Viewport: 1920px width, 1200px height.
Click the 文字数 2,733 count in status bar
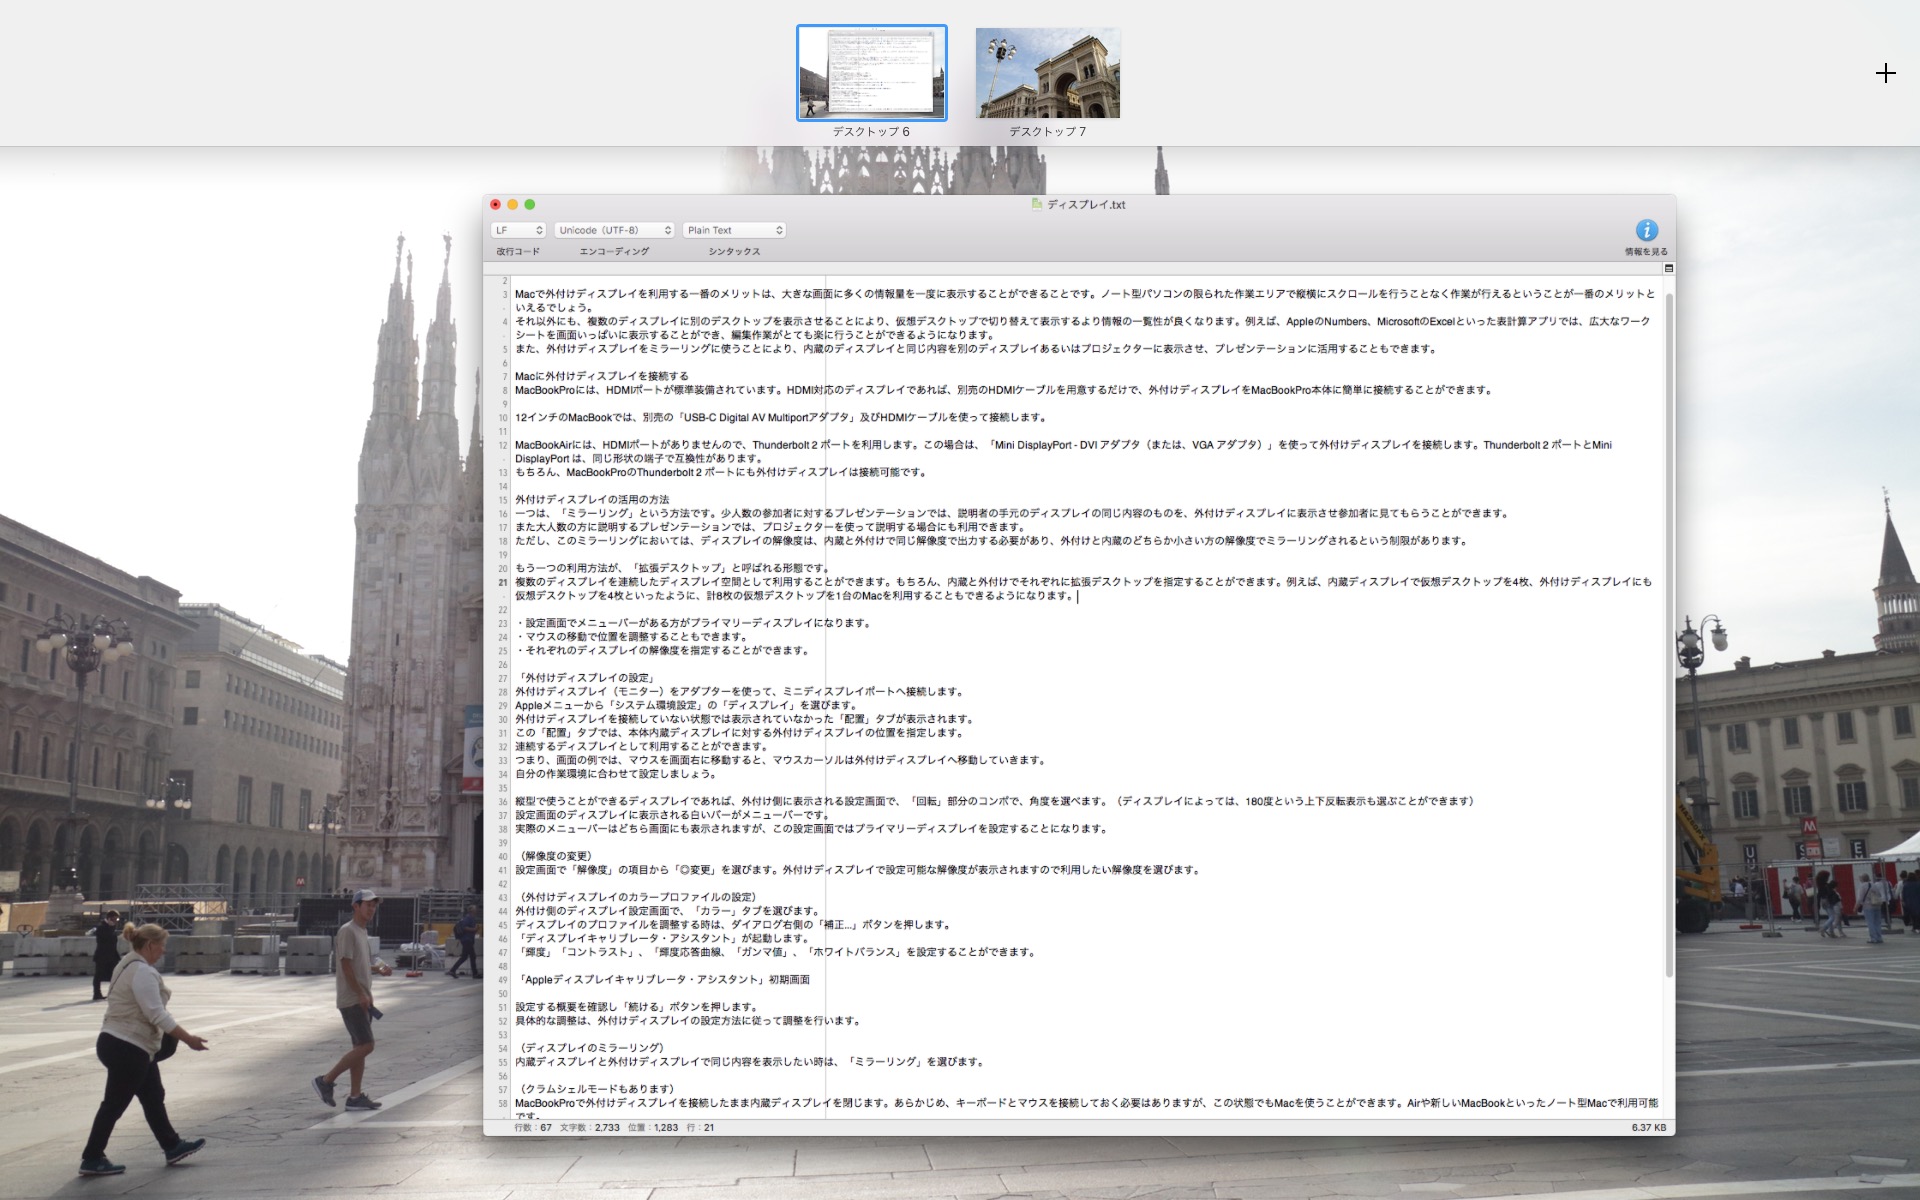click(x=589, y=1127)
